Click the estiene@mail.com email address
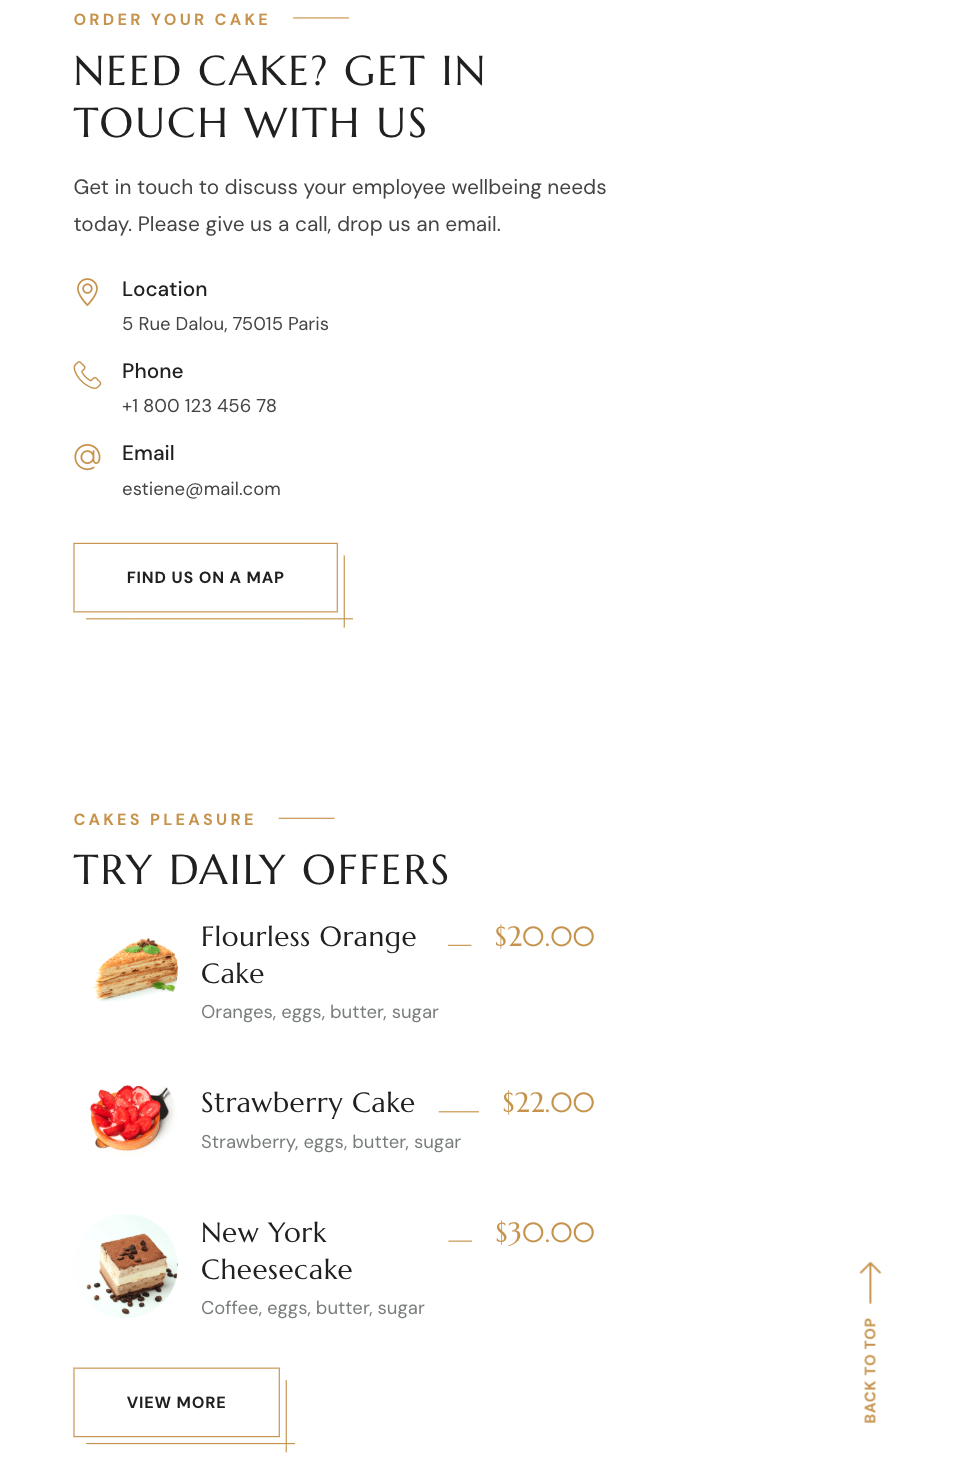Viewport: 968px width, 1464px height. click(x=201, y=489)
